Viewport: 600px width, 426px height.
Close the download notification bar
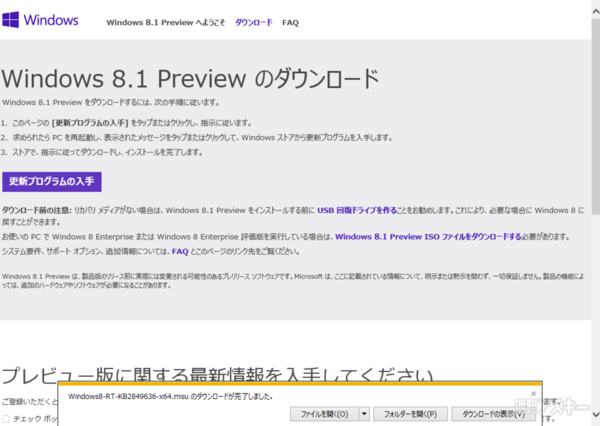533,393
